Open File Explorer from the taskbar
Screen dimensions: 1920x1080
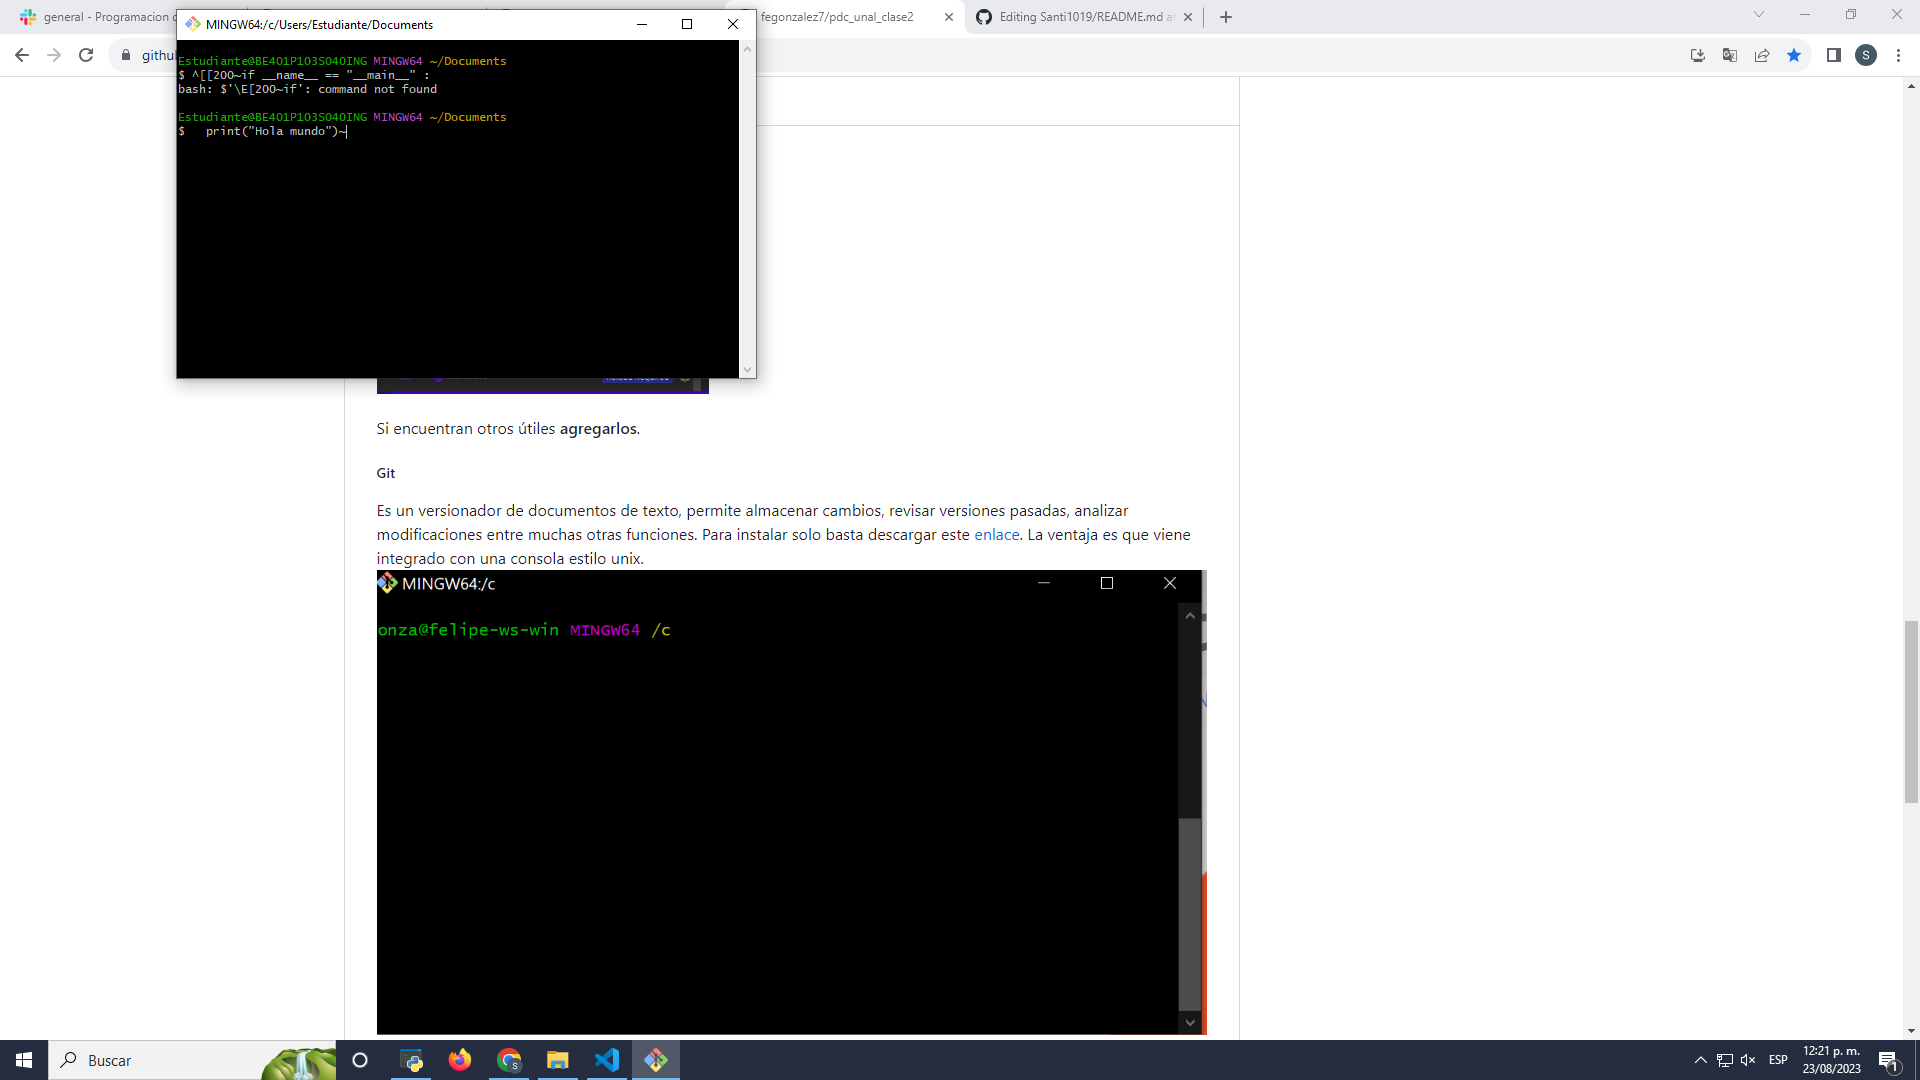[x=557, y=1059]
